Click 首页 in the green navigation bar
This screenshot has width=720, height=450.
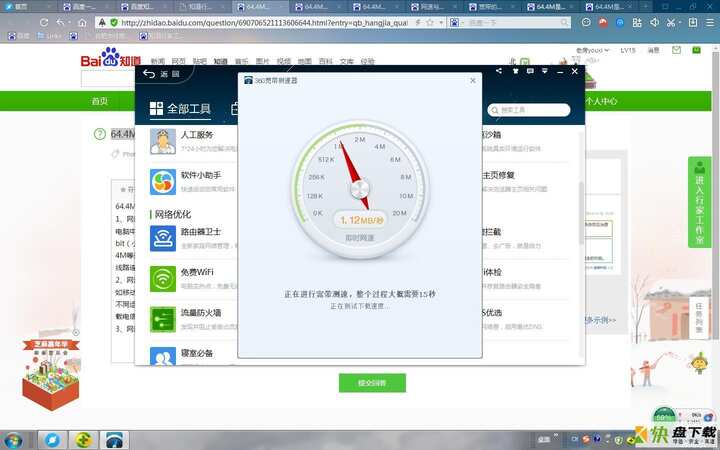coord(100,101)
